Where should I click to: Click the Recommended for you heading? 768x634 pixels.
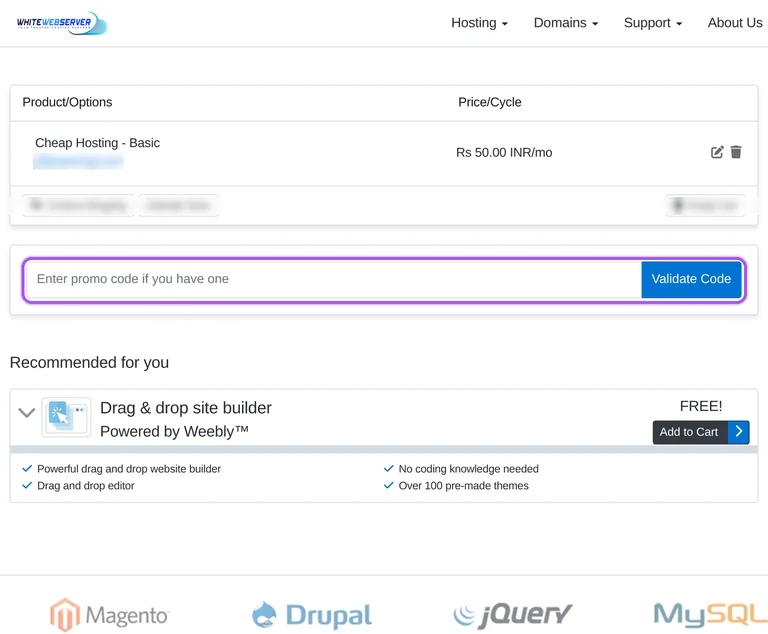click(89, 363)
